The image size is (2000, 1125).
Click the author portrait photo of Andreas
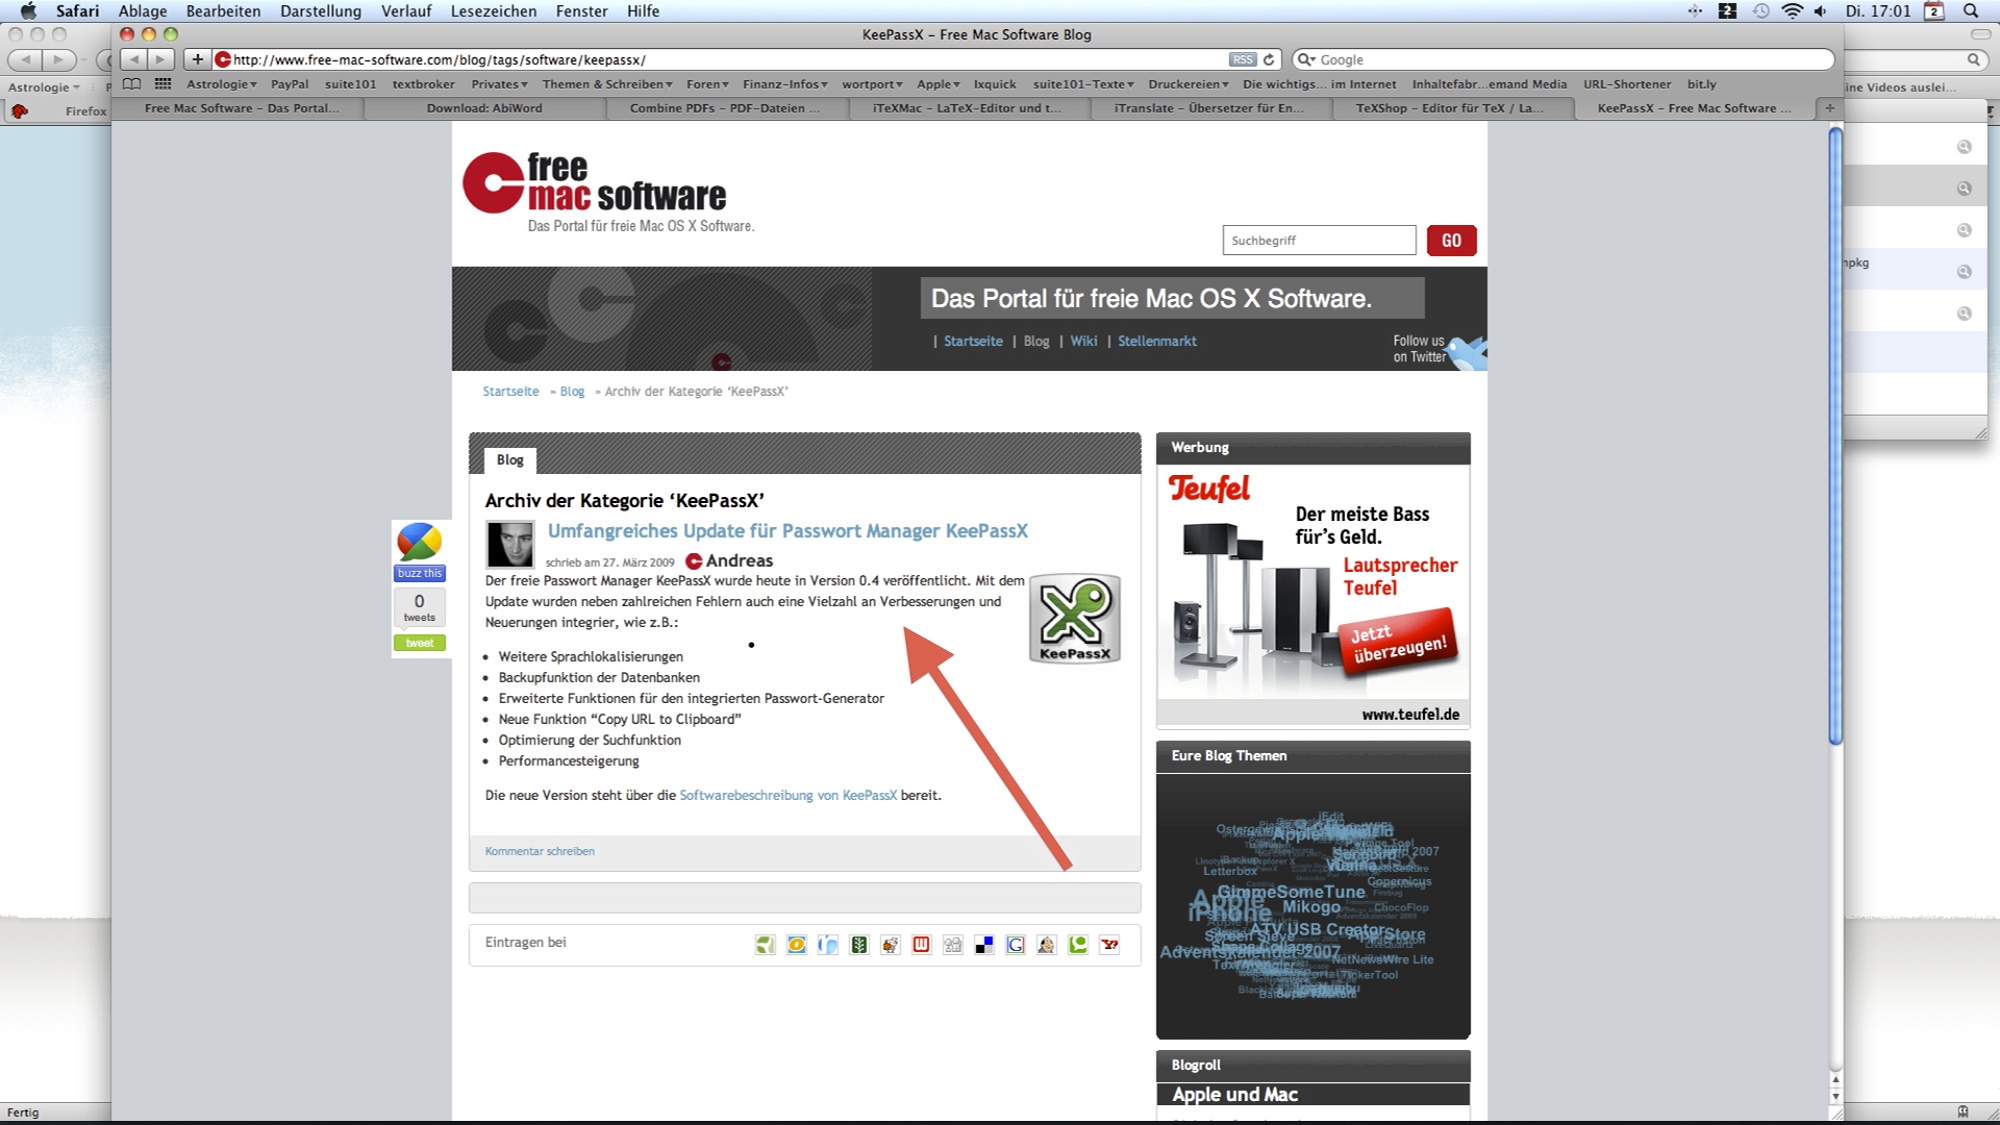tap(510, 545)
